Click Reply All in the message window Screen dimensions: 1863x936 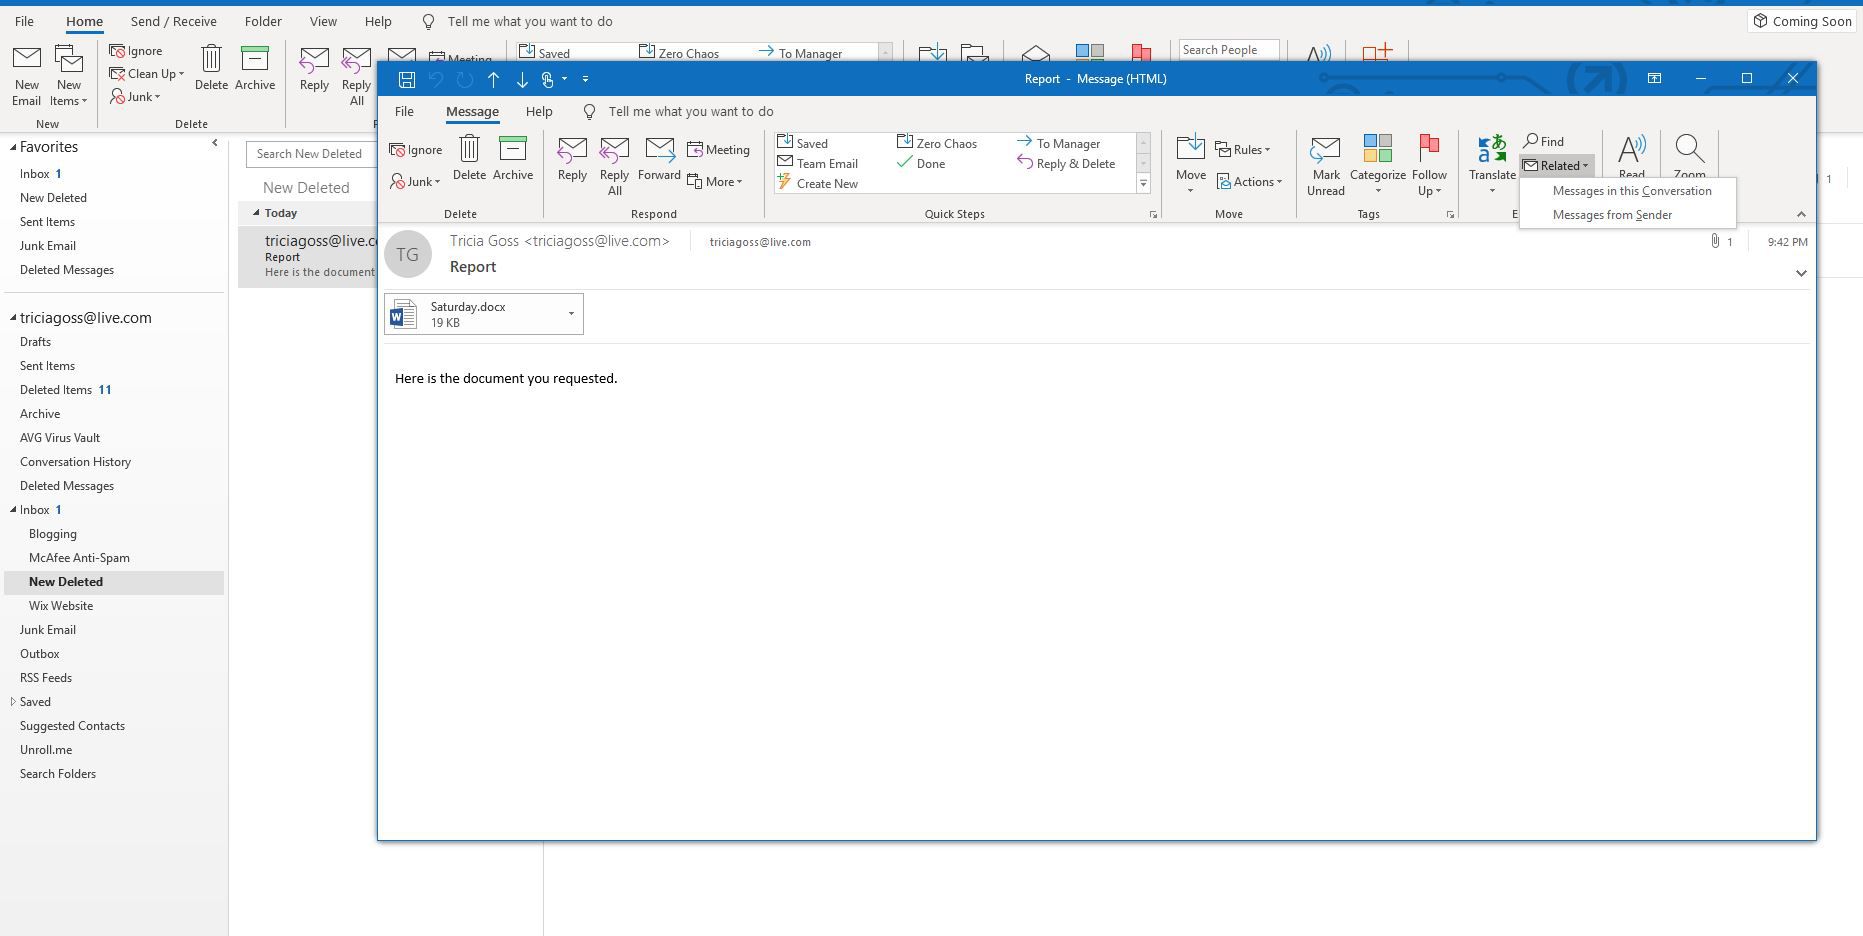tap(614, 166)
